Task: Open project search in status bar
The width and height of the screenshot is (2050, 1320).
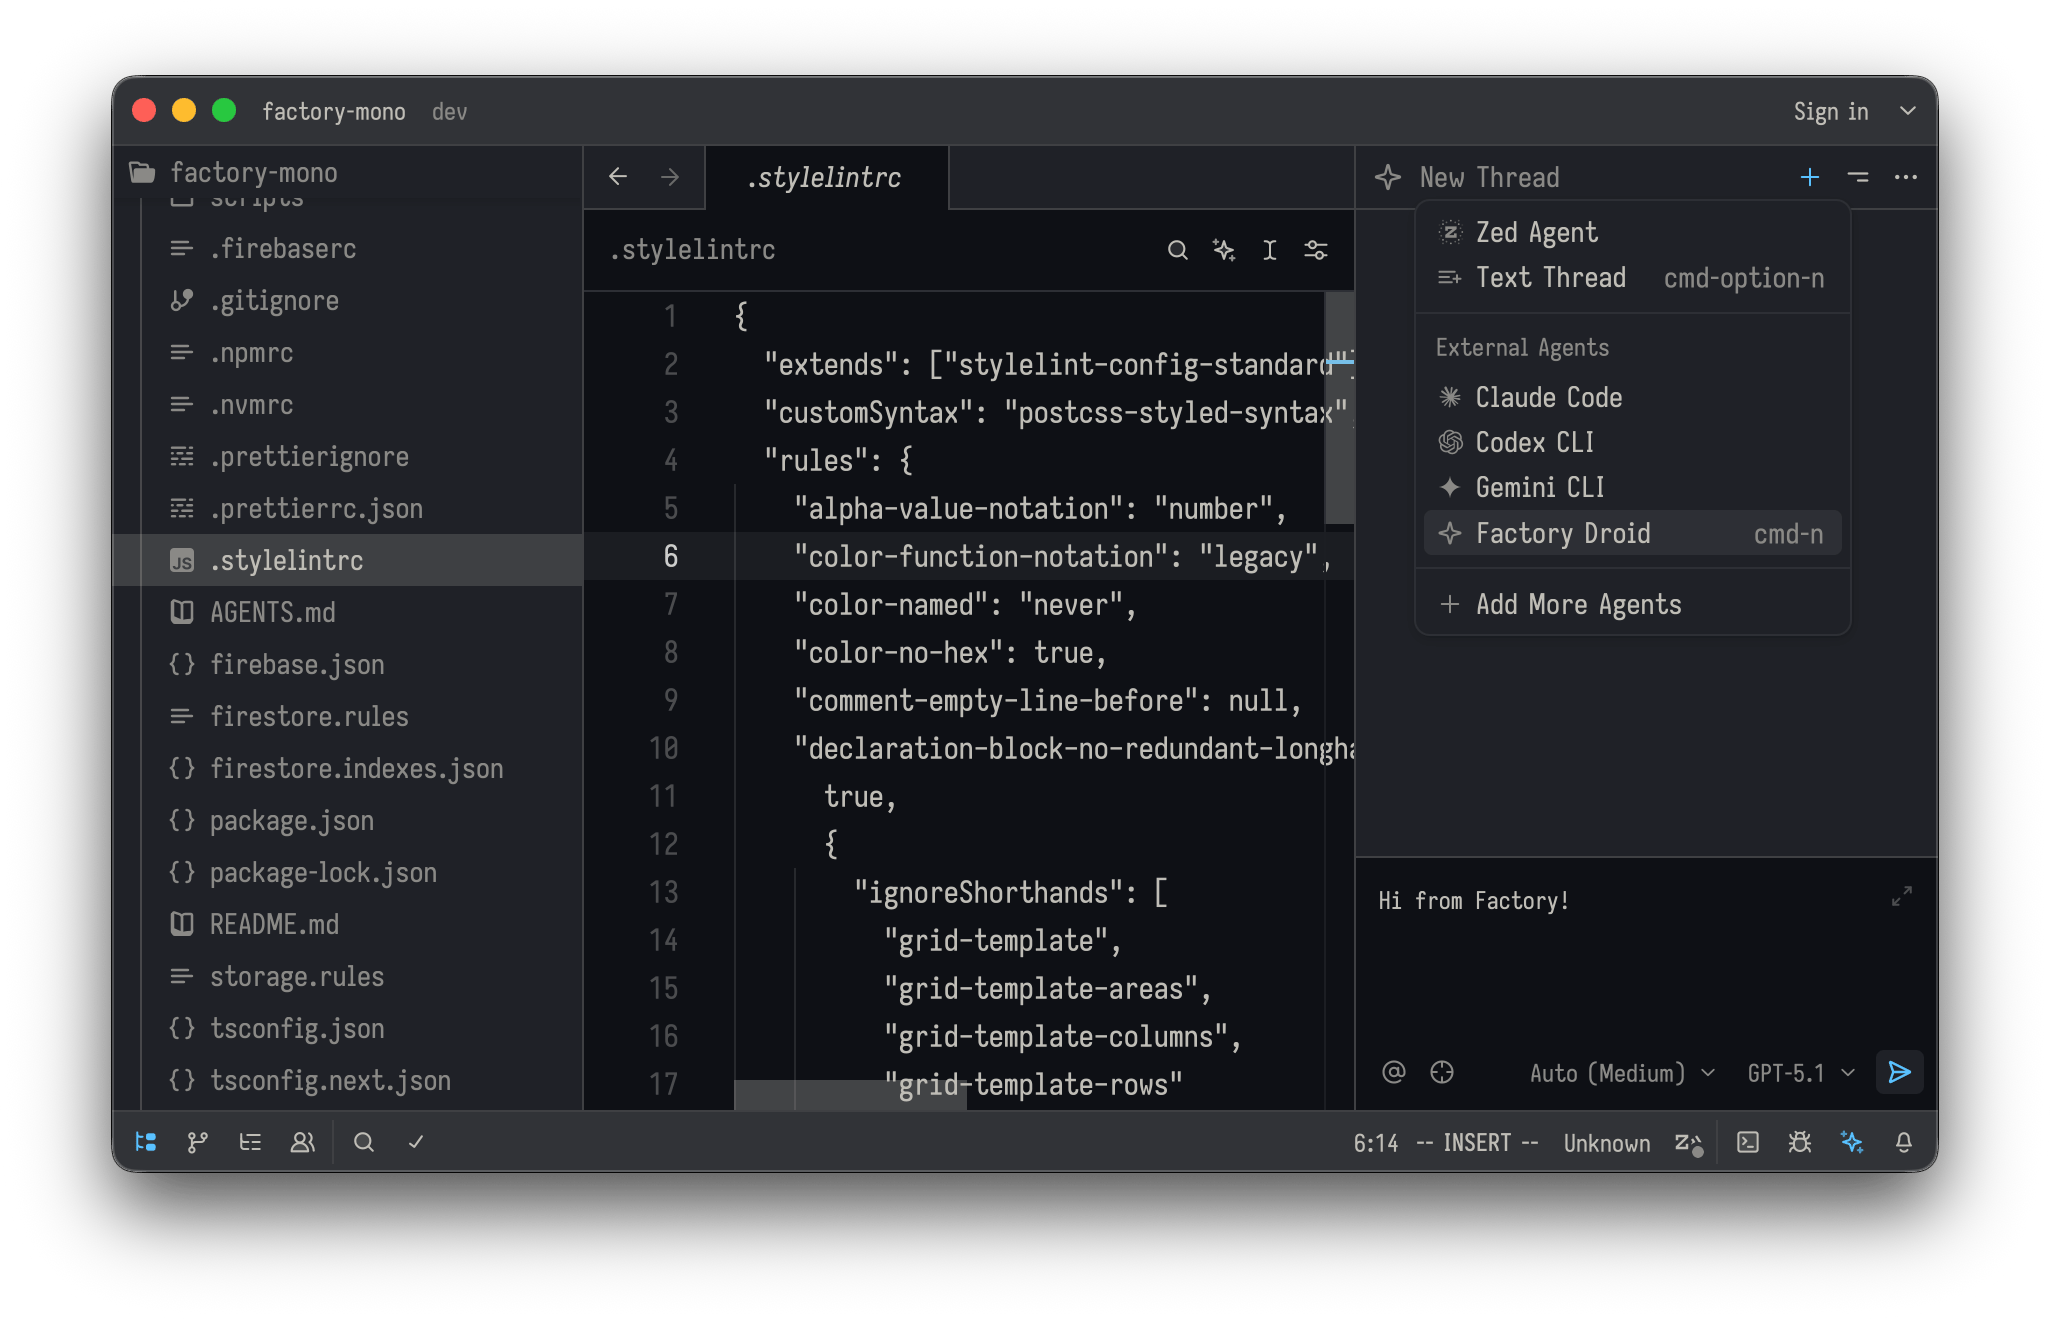Action: click(364, 1142)
